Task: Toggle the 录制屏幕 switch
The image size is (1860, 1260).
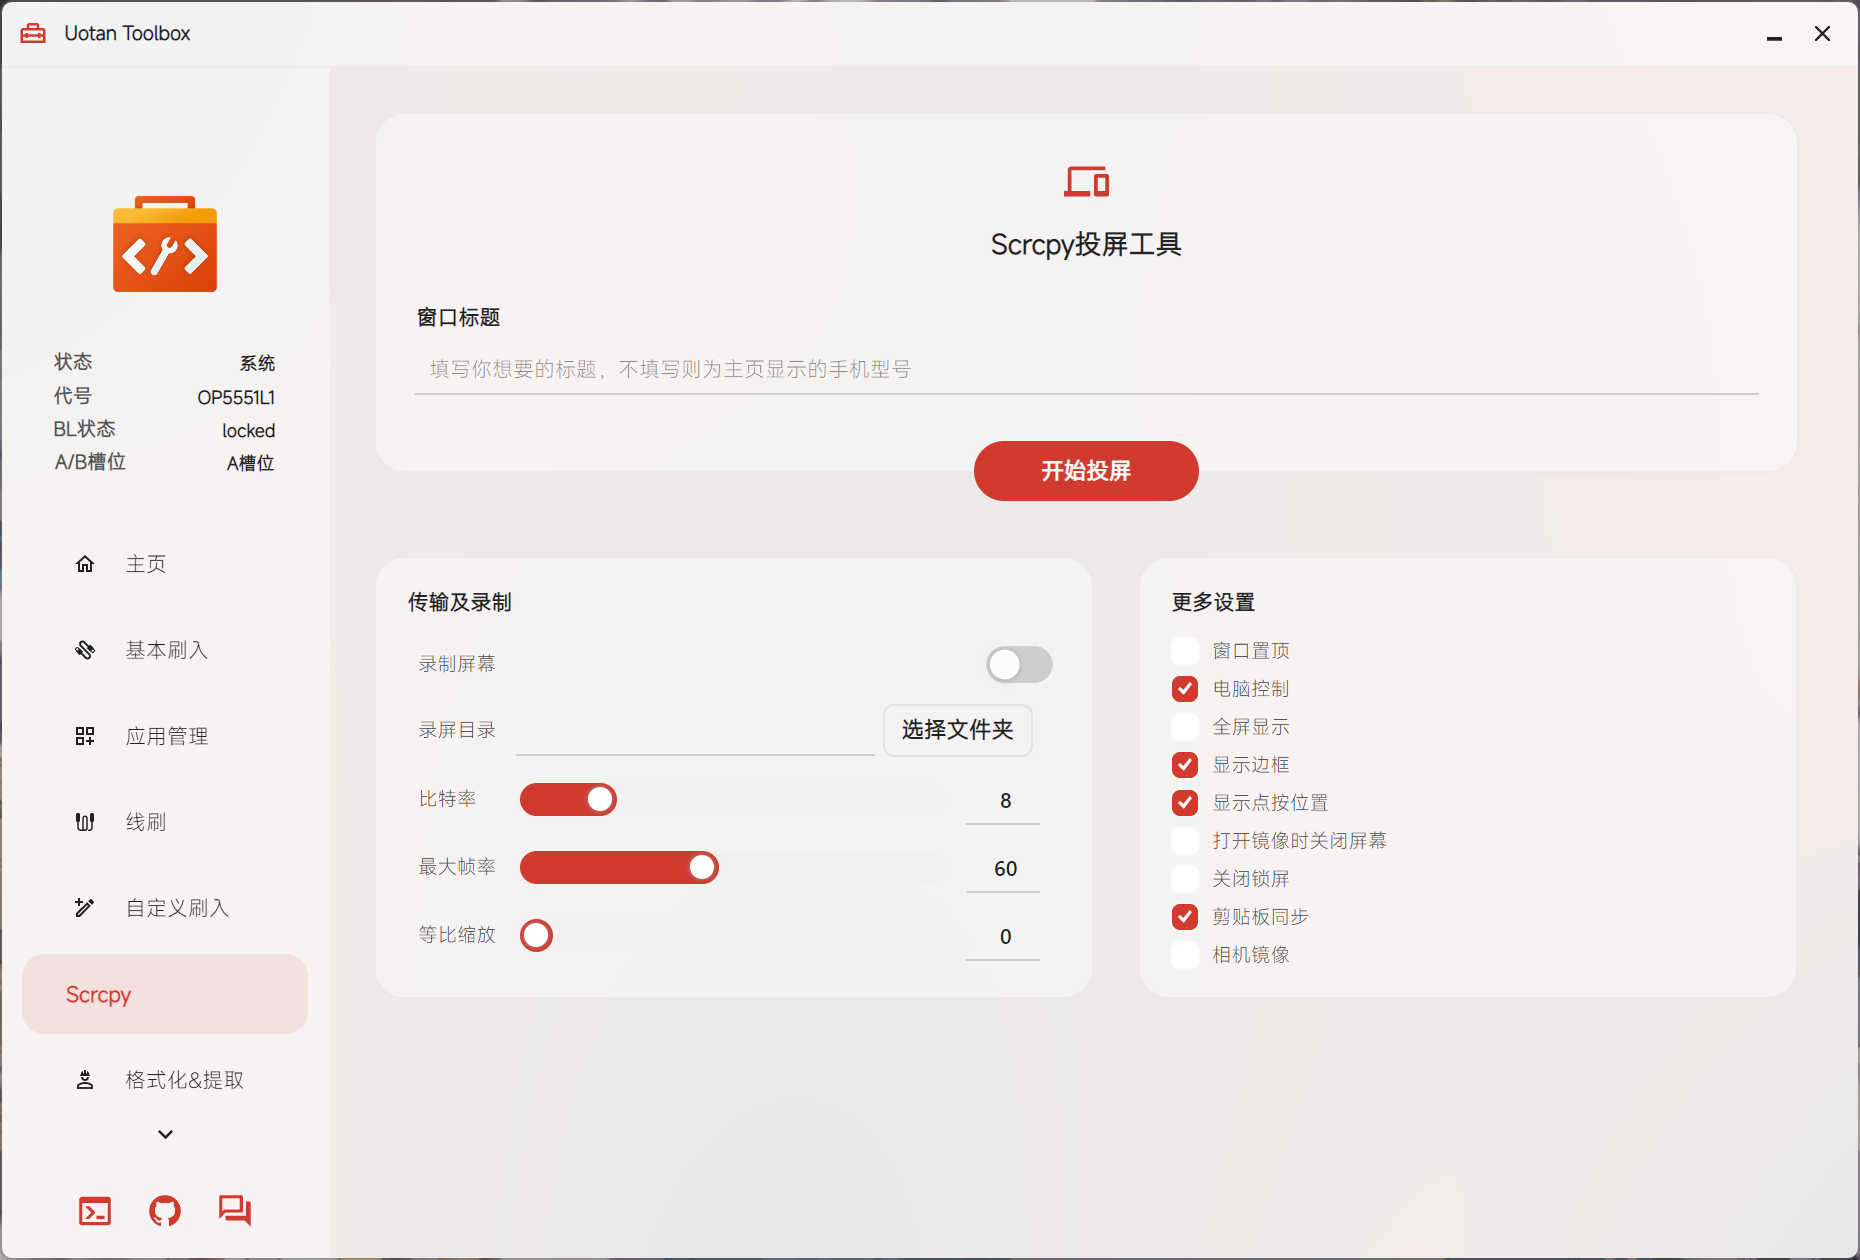Action: 1019,664
